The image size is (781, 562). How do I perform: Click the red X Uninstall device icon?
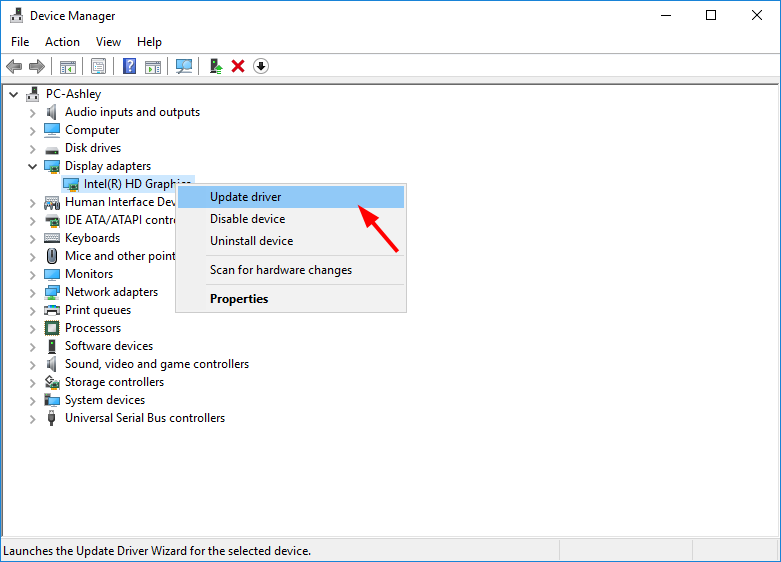coord(238,66)
